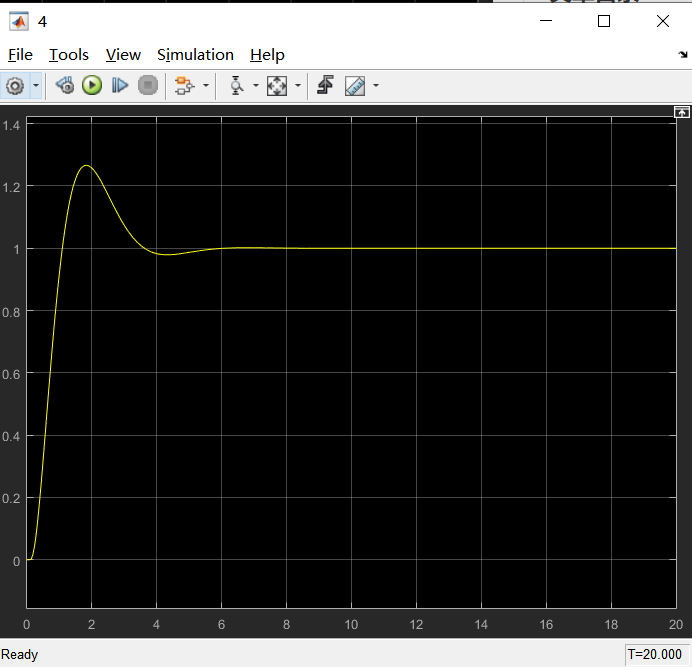Expand the measurements dropdown arrow

coord(376,86)
